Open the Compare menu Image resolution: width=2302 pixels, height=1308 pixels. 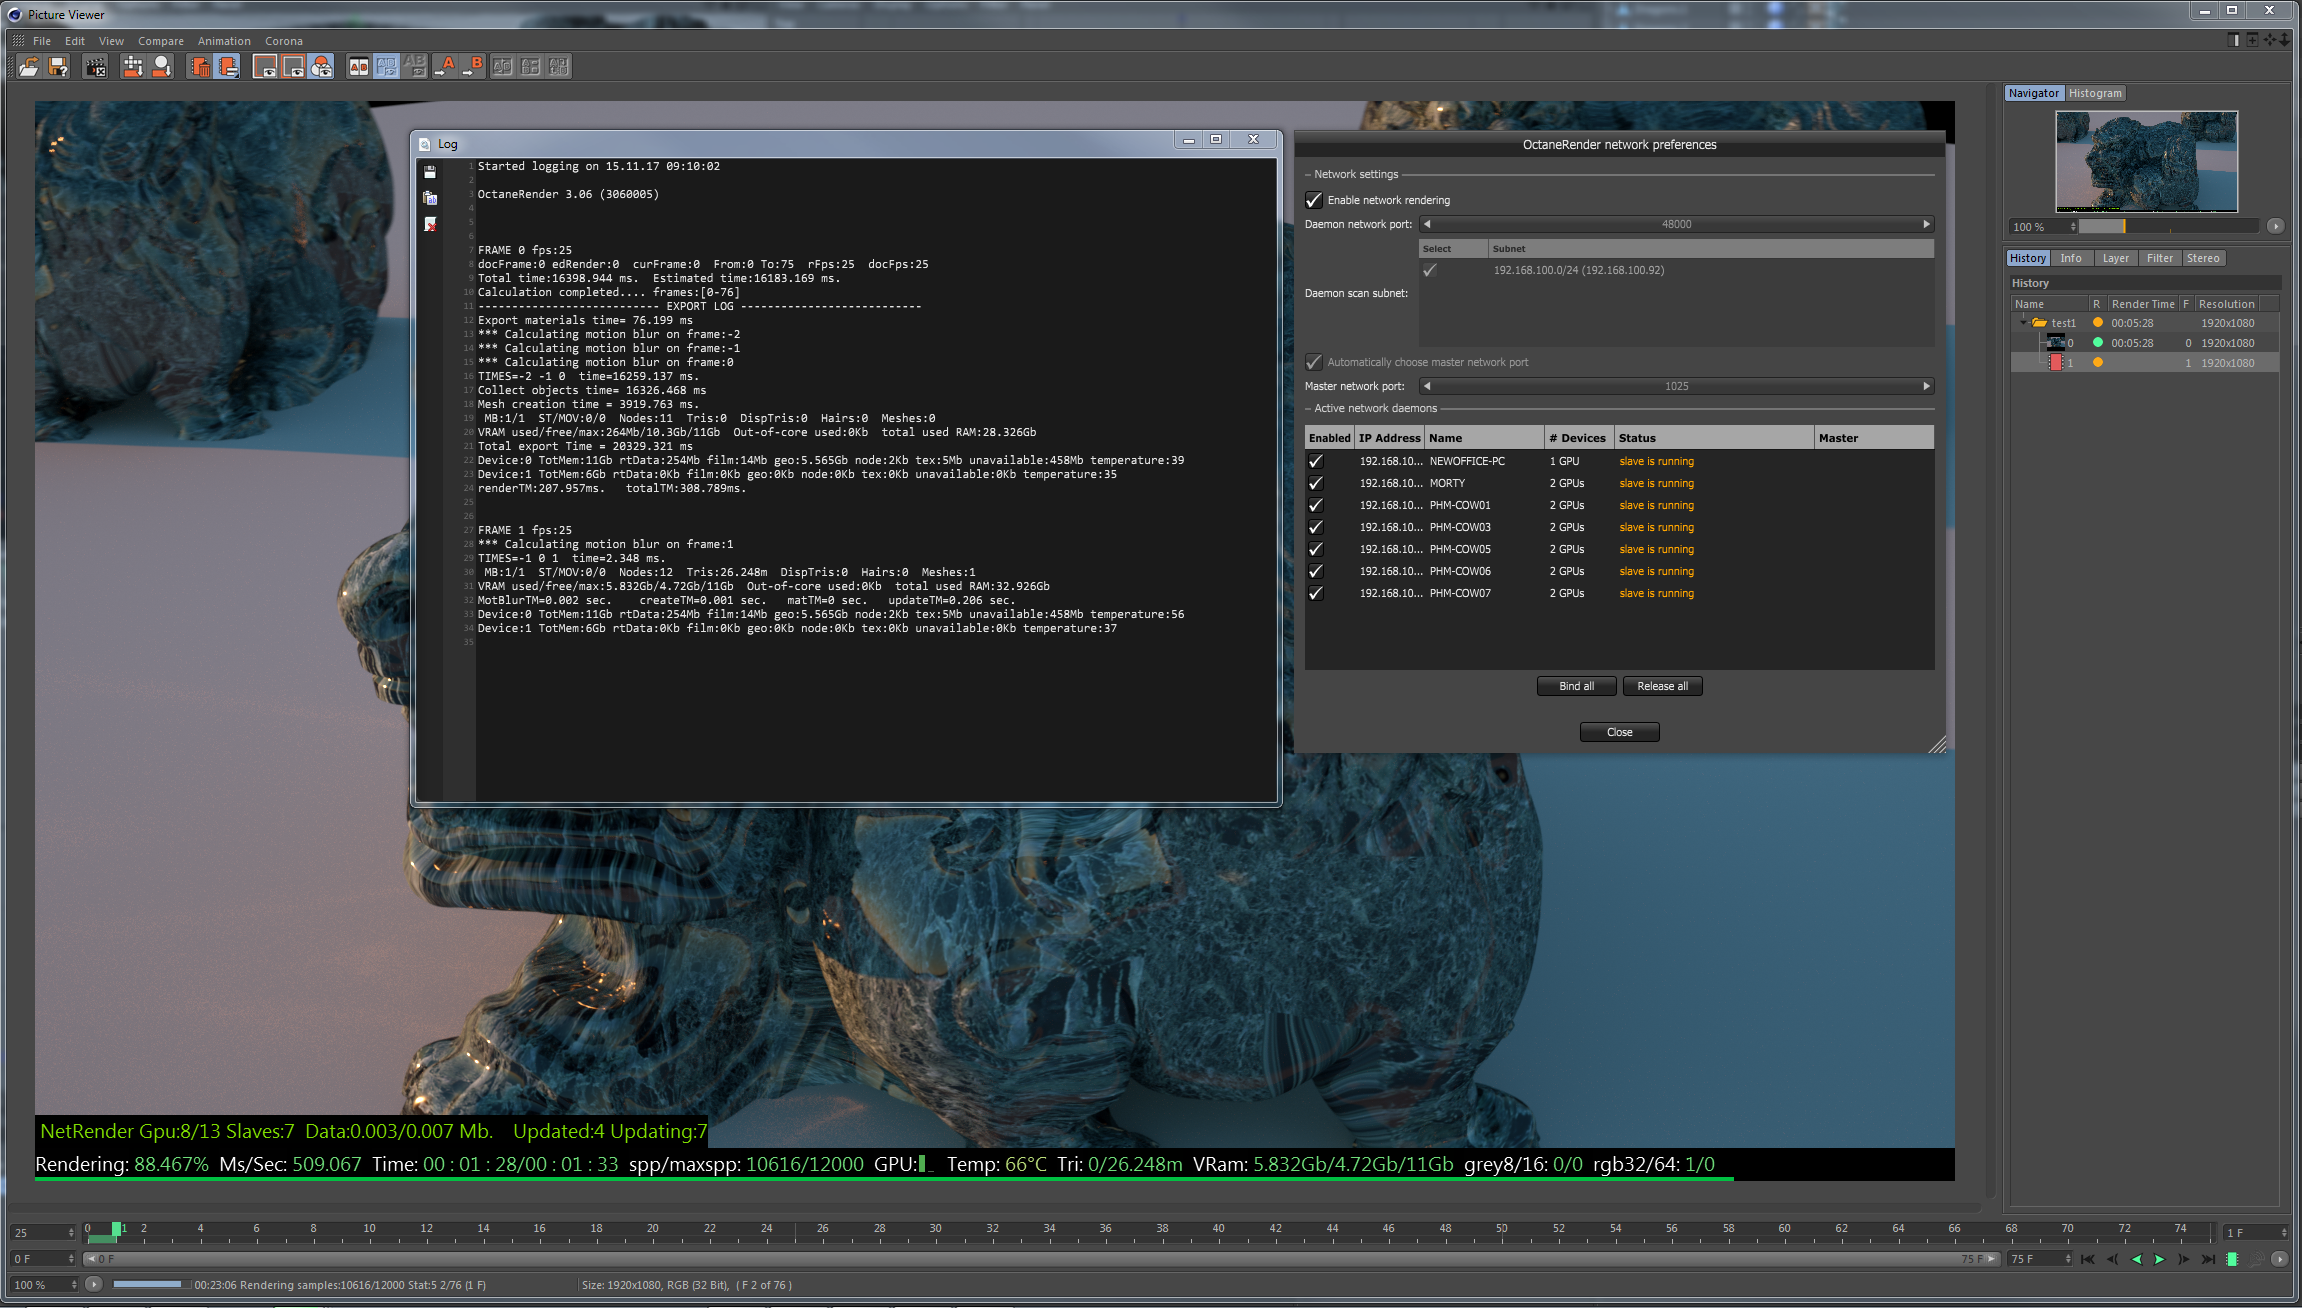pos(160,41)
